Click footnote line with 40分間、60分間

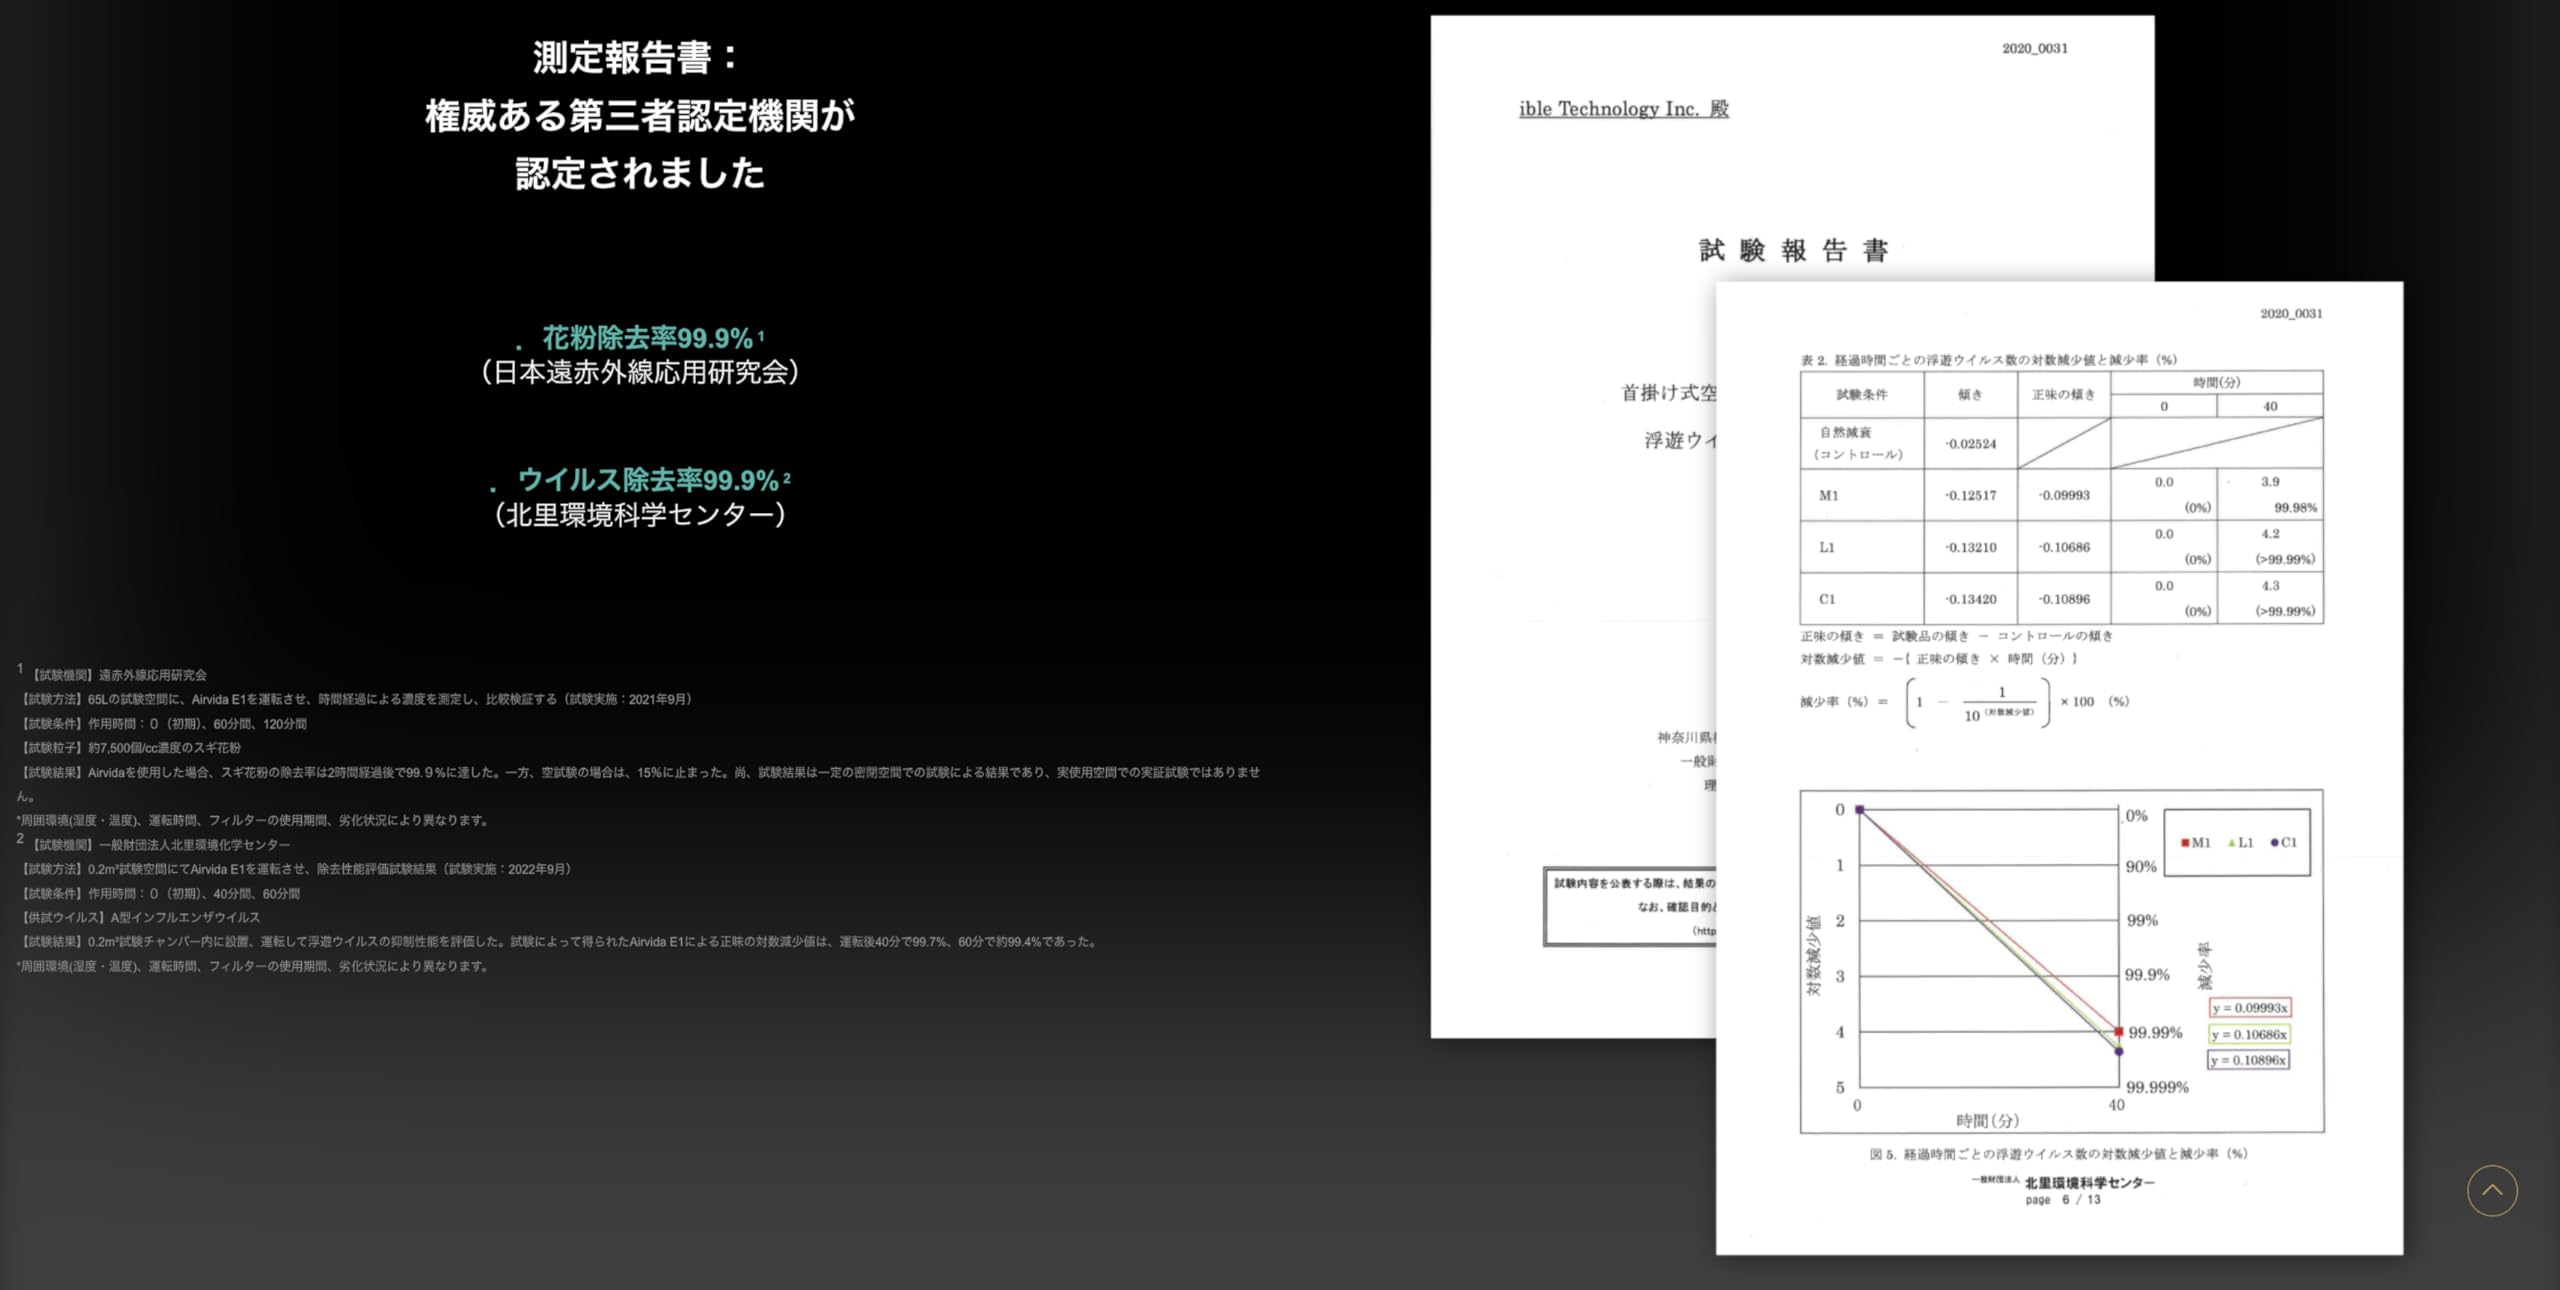tap(160, 893)
